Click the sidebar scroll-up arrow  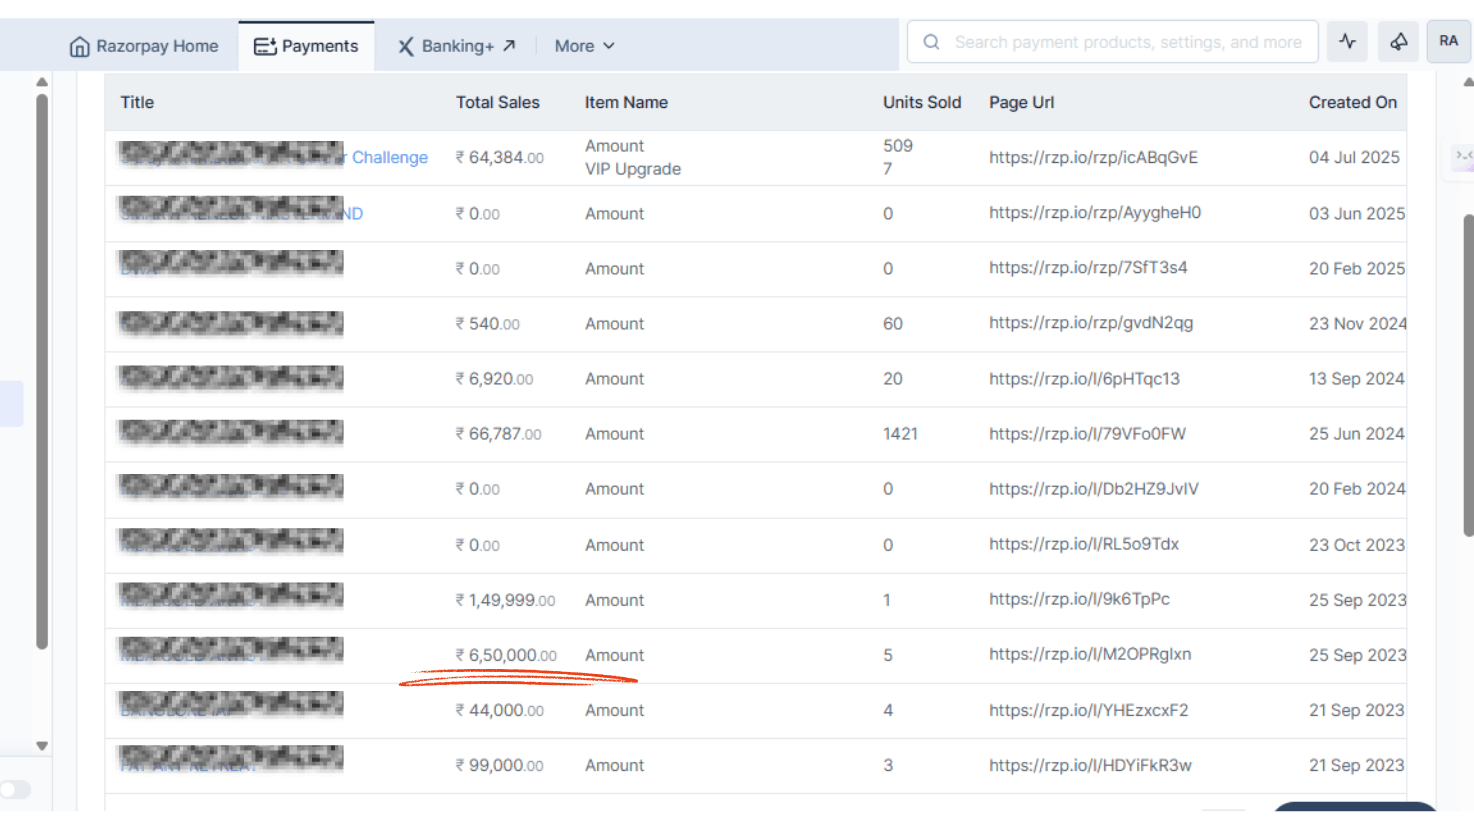42,82
